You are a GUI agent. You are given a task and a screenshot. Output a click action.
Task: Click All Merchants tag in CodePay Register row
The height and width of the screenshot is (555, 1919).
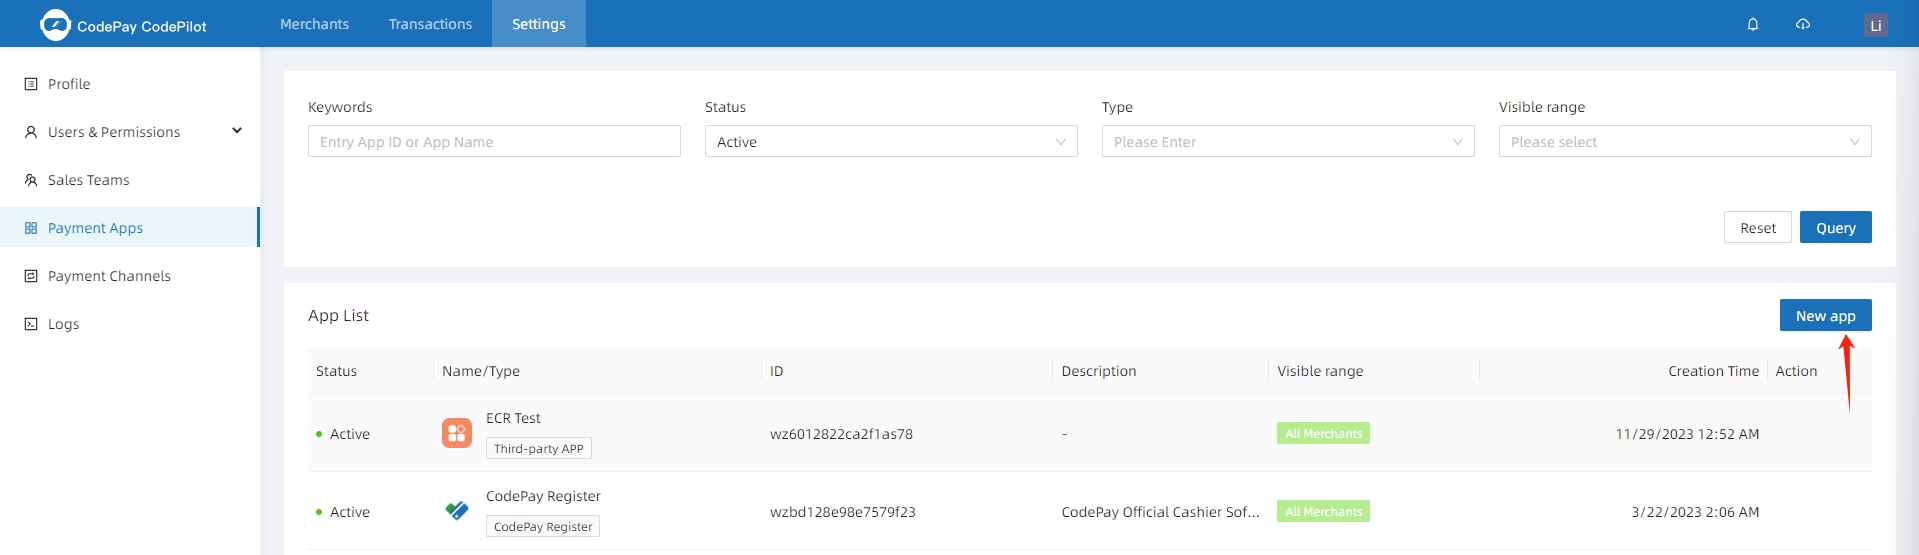tap(1323, 511)
